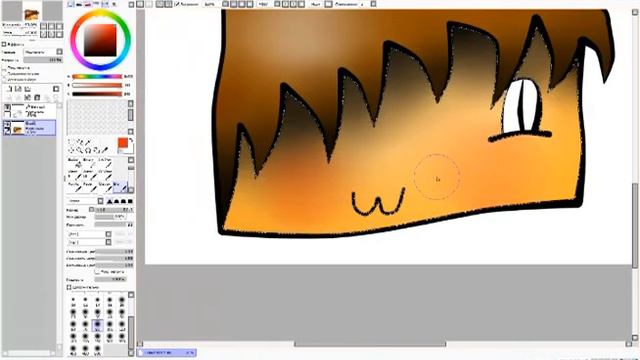The height and width of the screenshot is (360, 640).
Task: Swap foreground and background colors
Action: [x=131, y=140]
